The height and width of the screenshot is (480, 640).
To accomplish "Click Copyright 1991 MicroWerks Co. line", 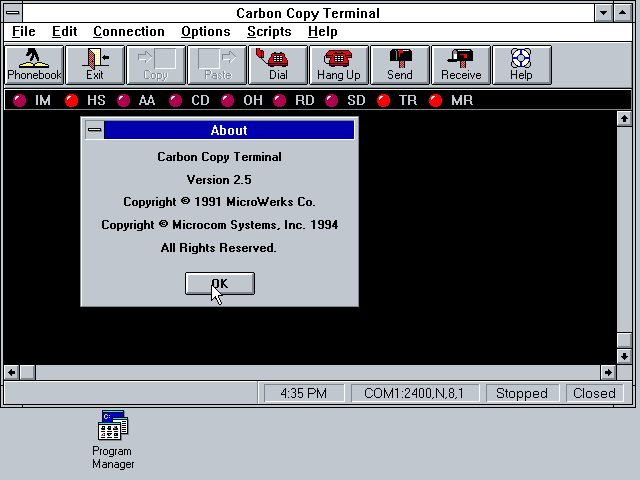I will [x=219, y=202].
